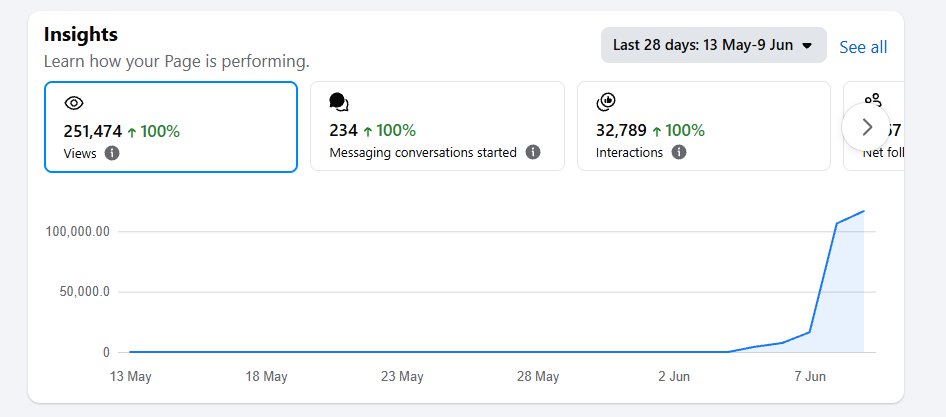Screen dimensions: 946x417
Task: Click the people icon on followers card
Action: coord(873,100)
